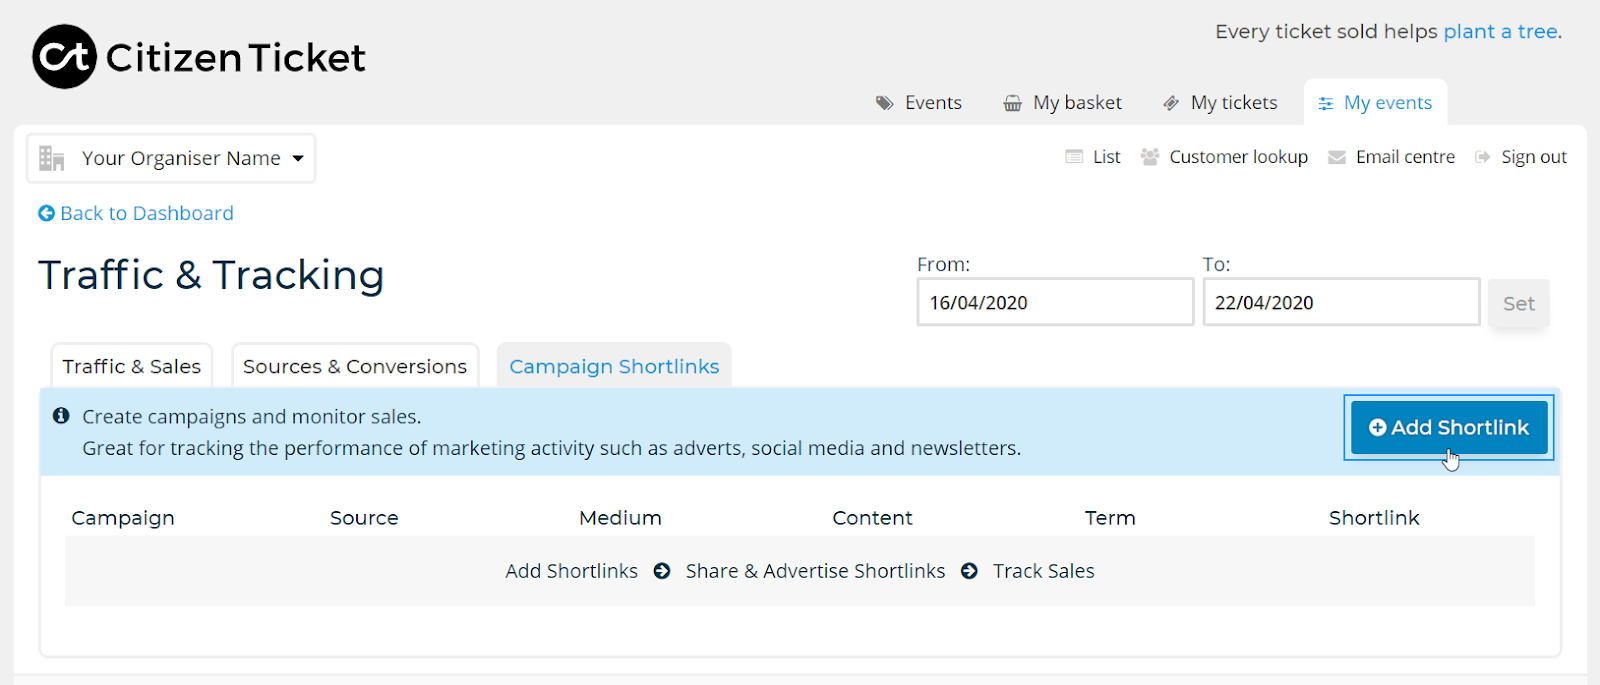Click the ticket icon beside My tickets
The image size is (1600, 685).
click(x=1171, y=103)
